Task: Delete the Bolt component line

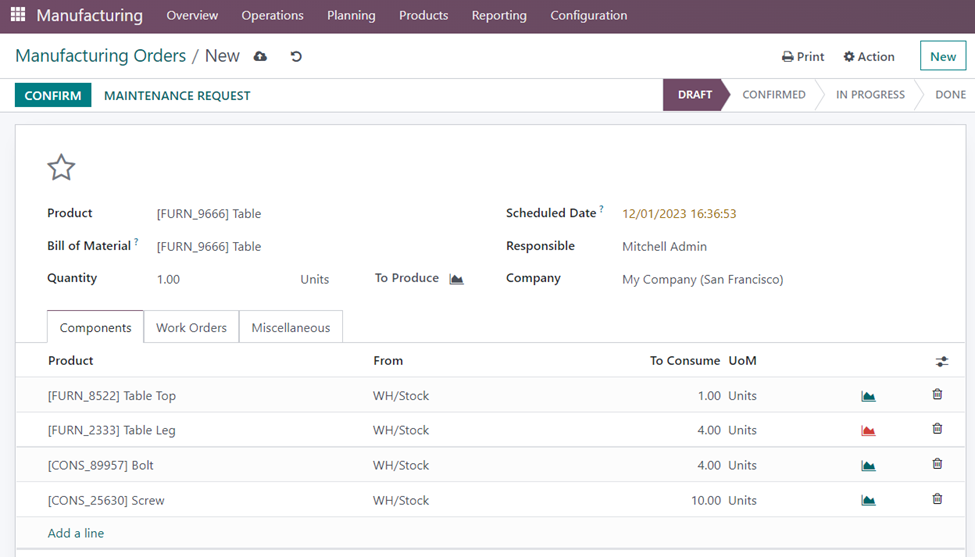Action: 937,464
